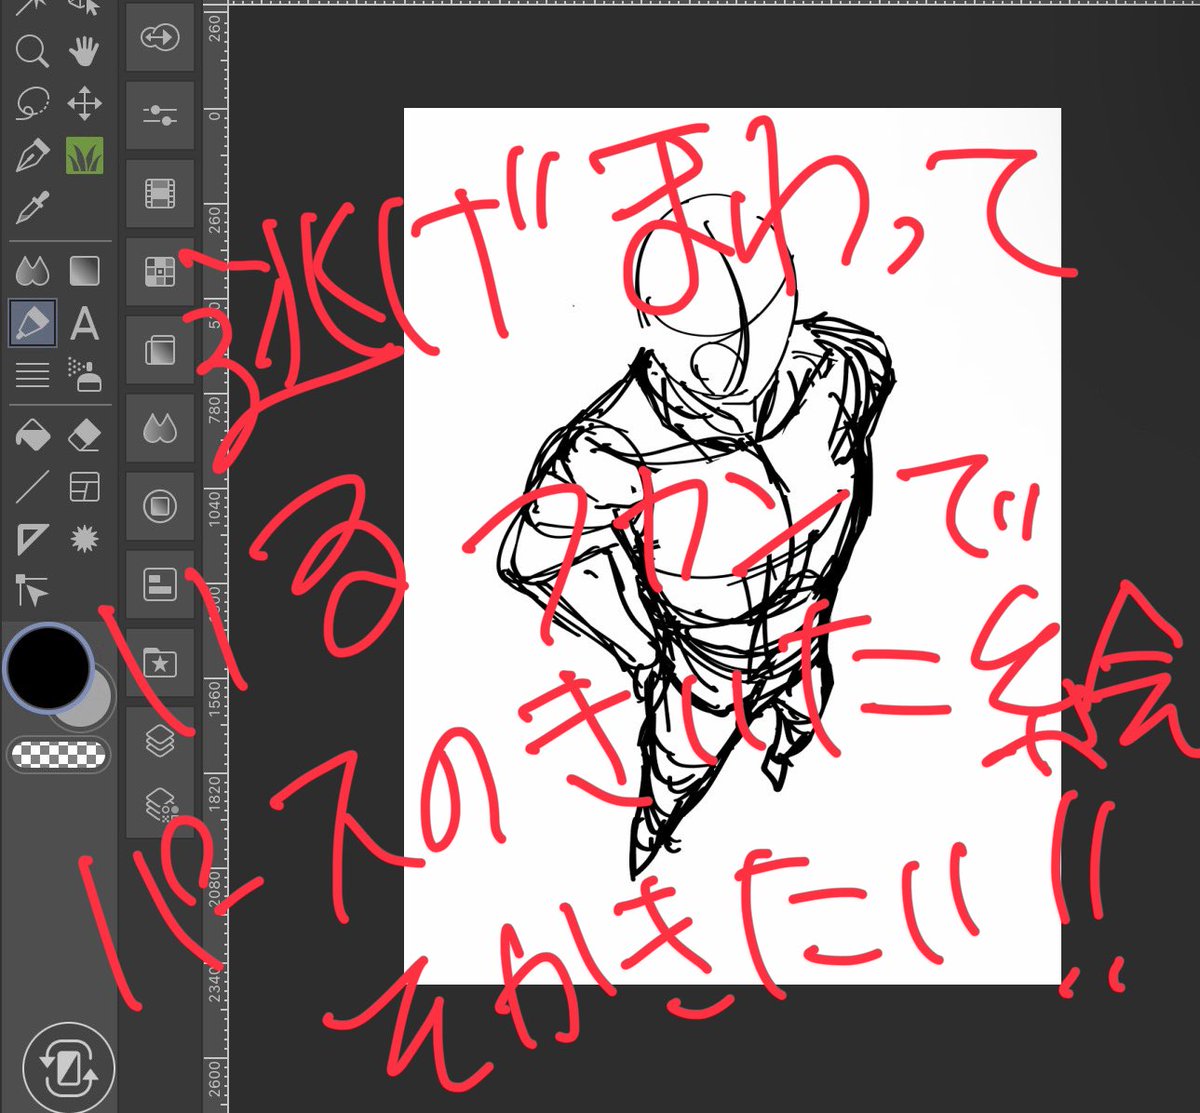Viewport: 1200px width, 1113px height.
Task: Select the Lasso selection tool
Action: click(33, 104)
